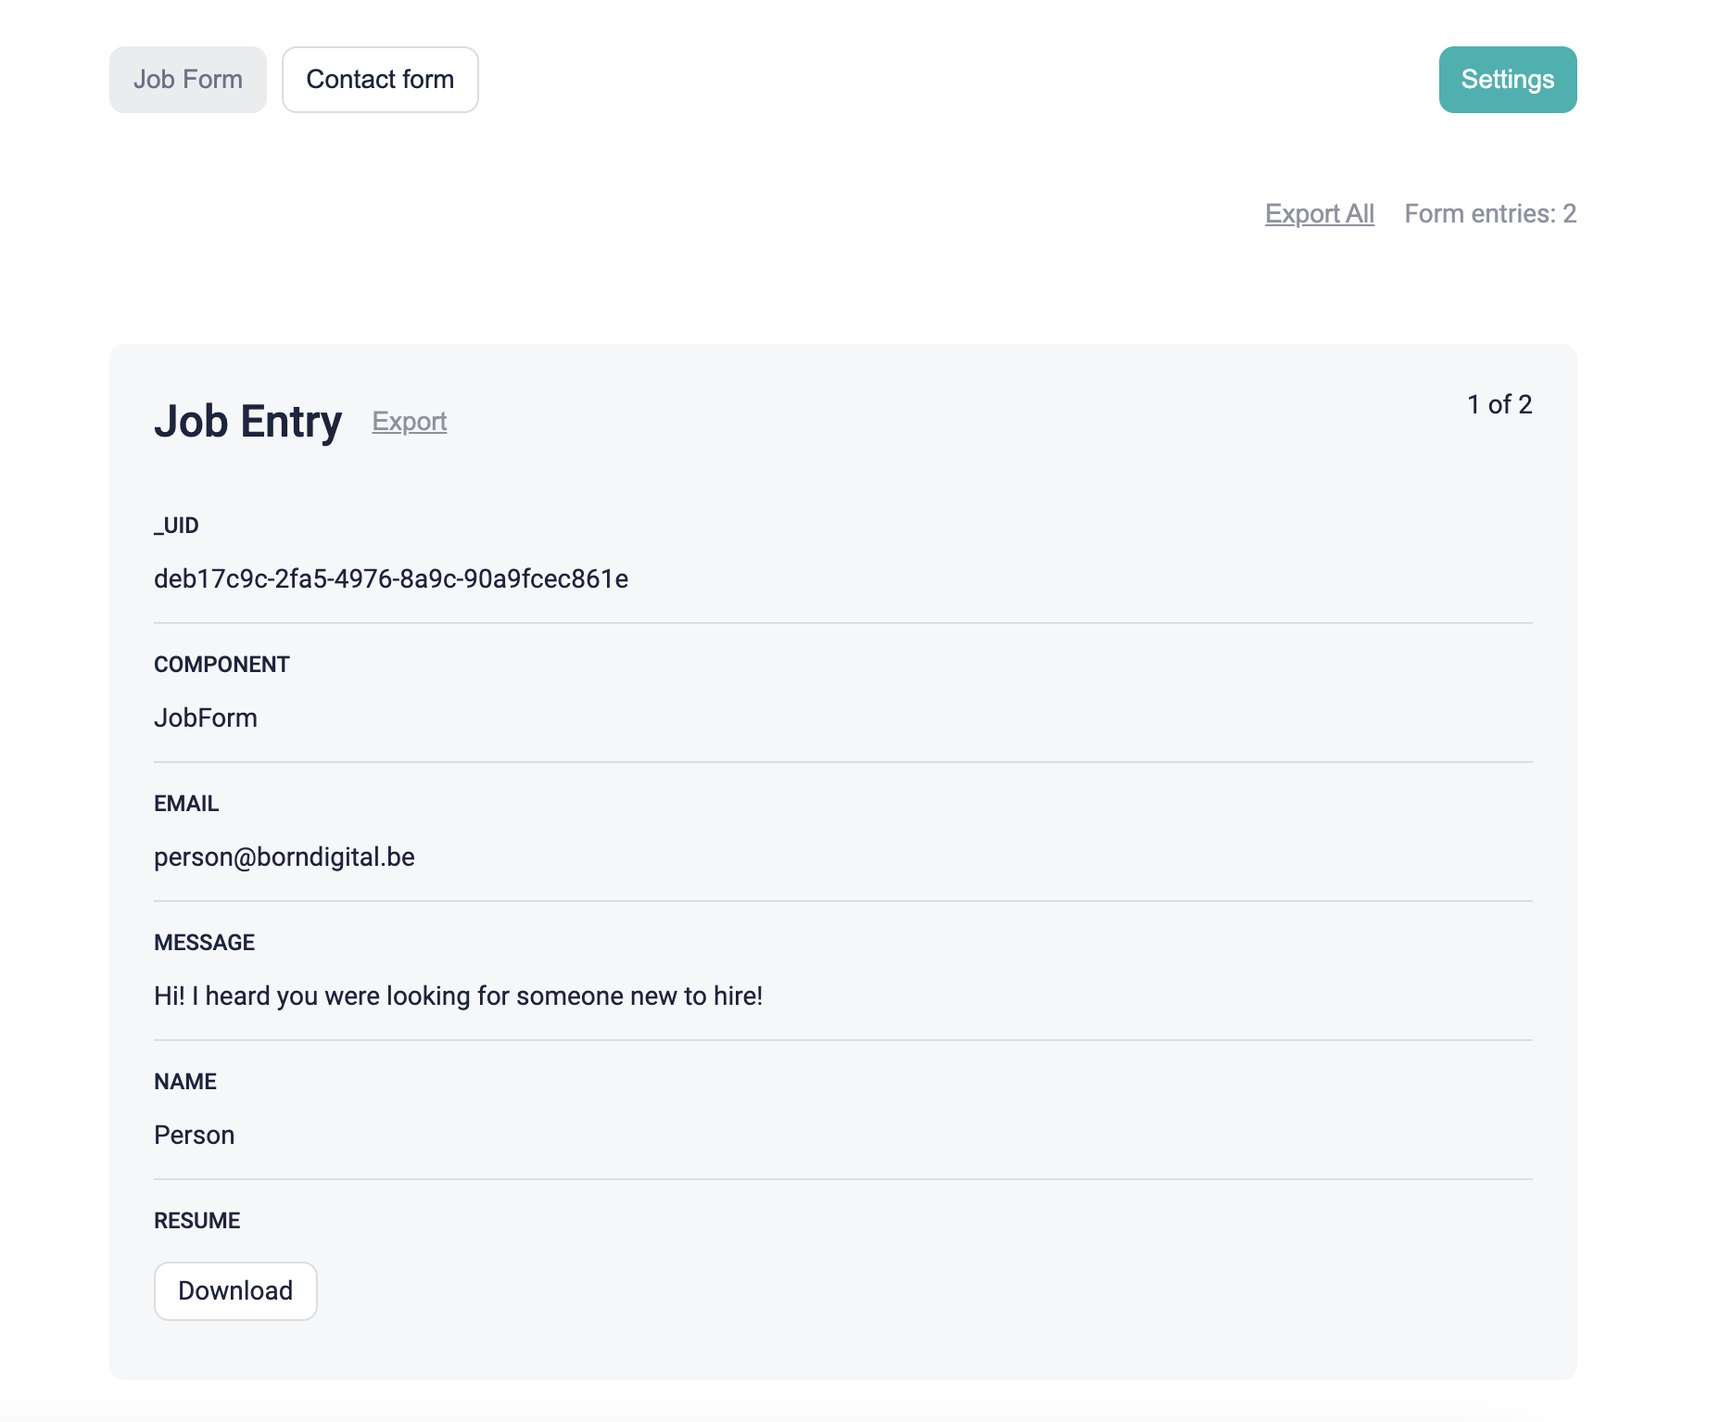Click the person@borndigital.be email address

(x=284, y=857)
